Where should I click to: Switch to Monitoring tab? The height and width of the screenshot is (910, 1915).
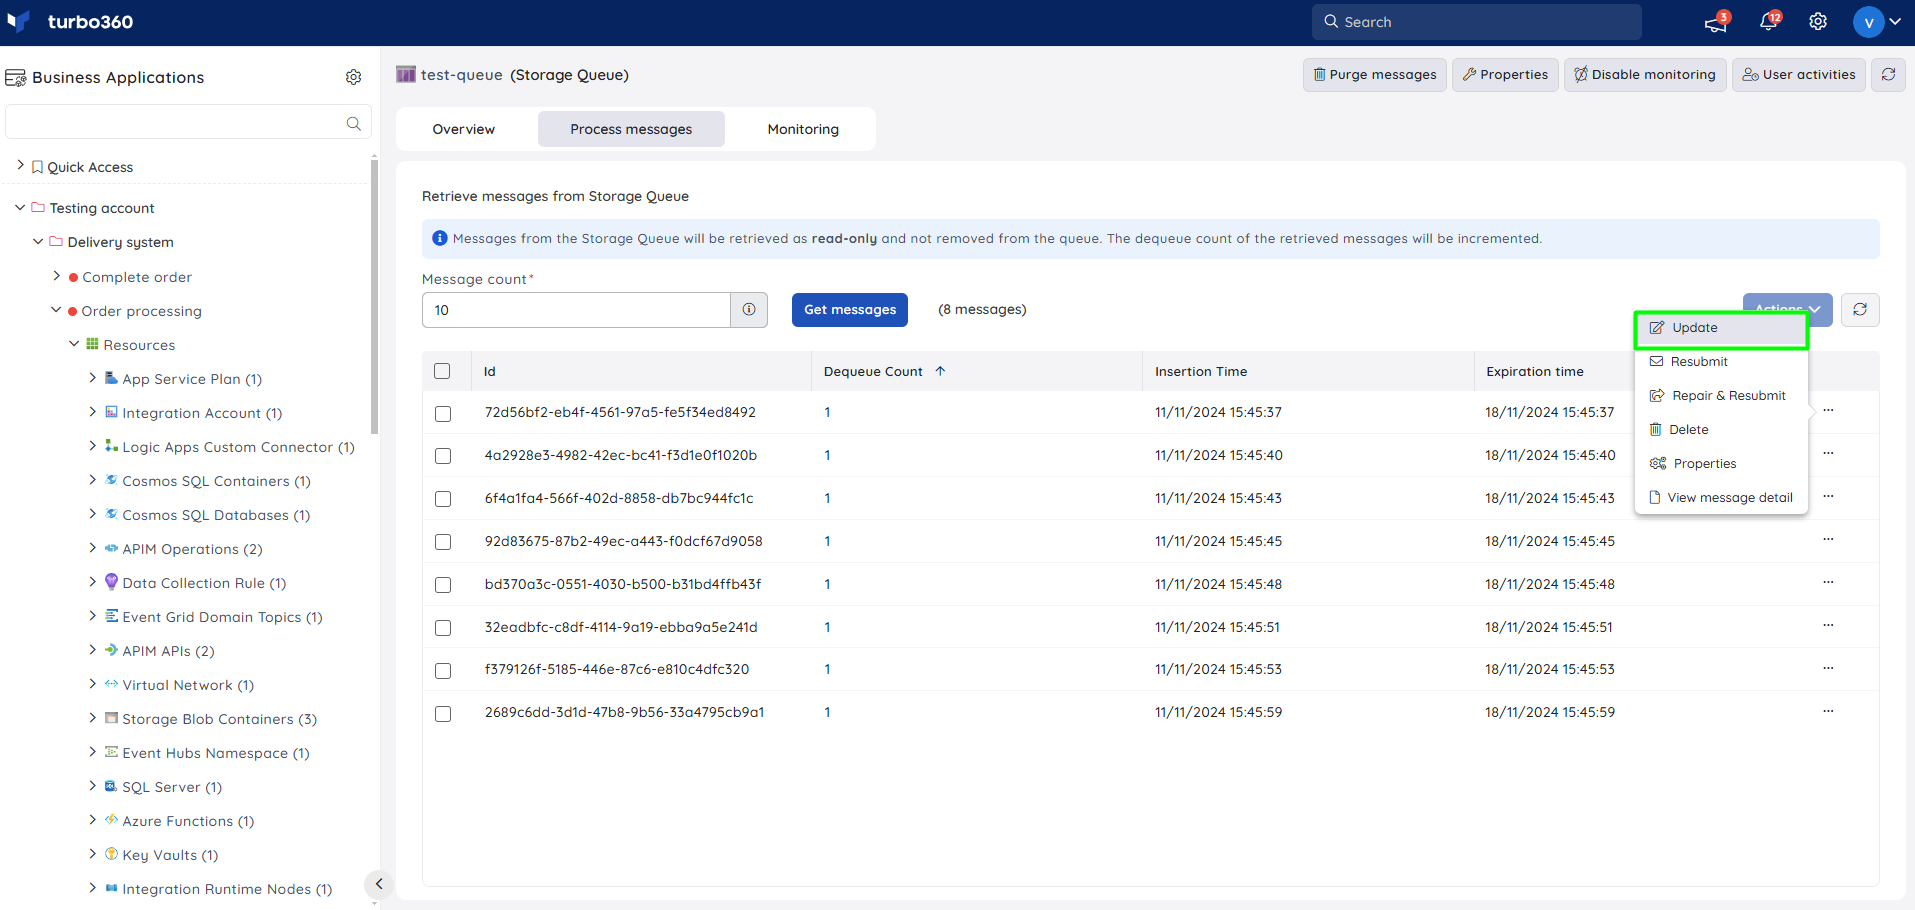coord(803,129)
